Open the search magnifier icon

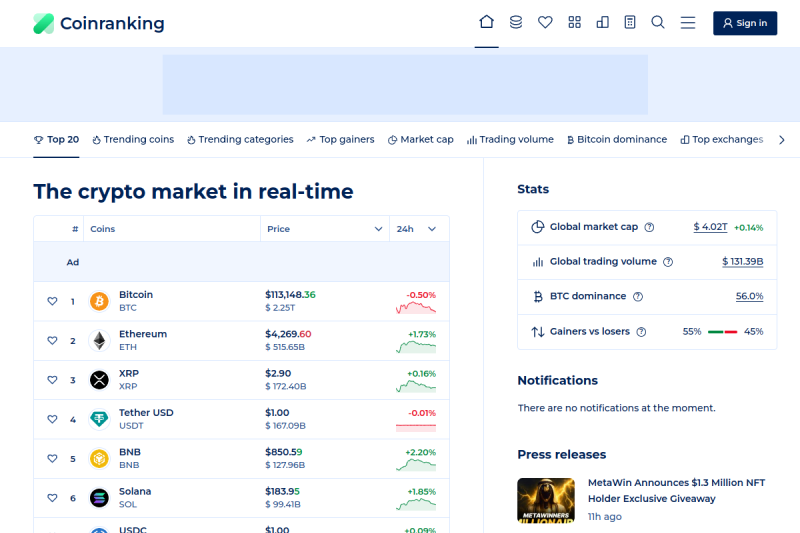pyautogui.click(x=658, y=22)
